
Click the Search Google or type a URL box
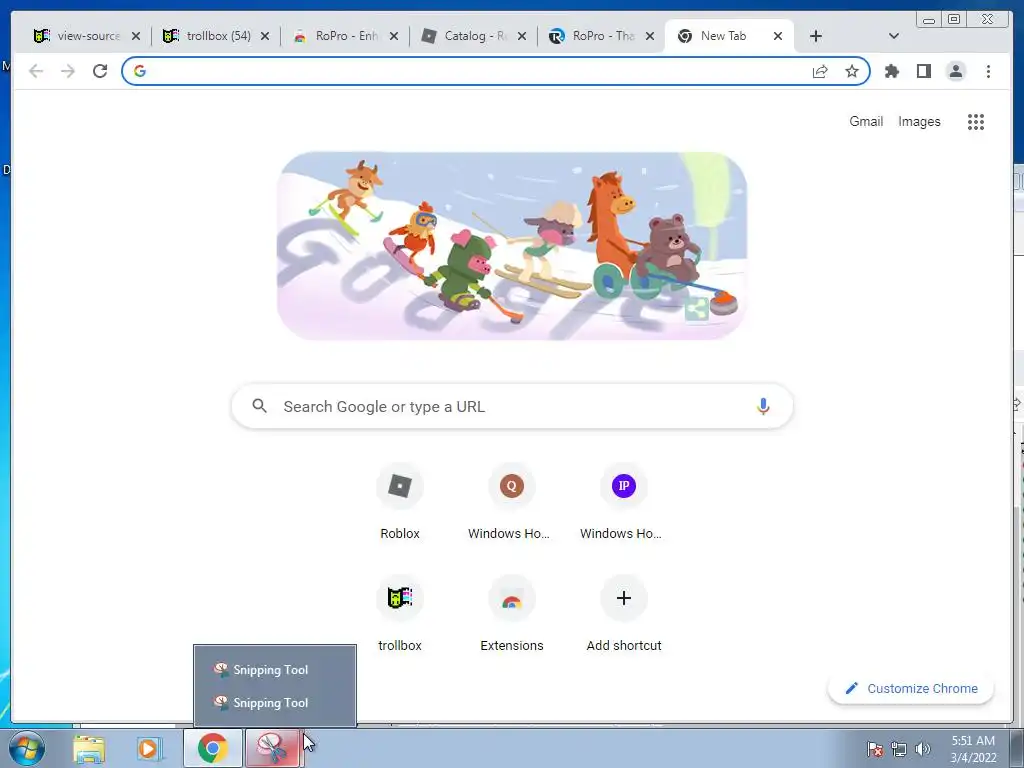click(x=512, y=406)
